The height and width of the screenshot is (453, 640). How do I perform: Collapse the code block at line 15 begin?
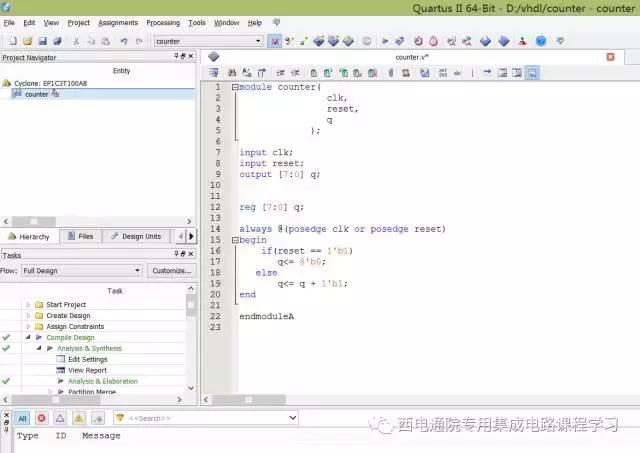[x=235, y=240]
